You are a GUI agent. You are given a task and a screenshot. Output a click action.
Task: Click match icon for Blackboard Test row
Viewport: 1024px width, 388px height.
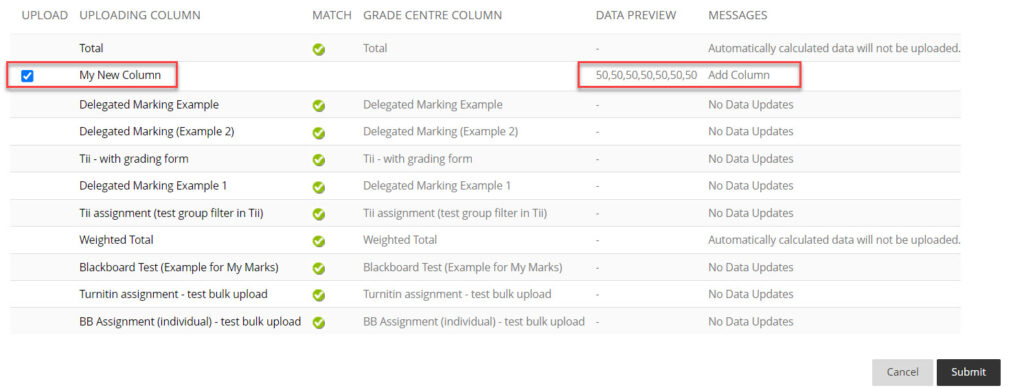click(319, 268)
